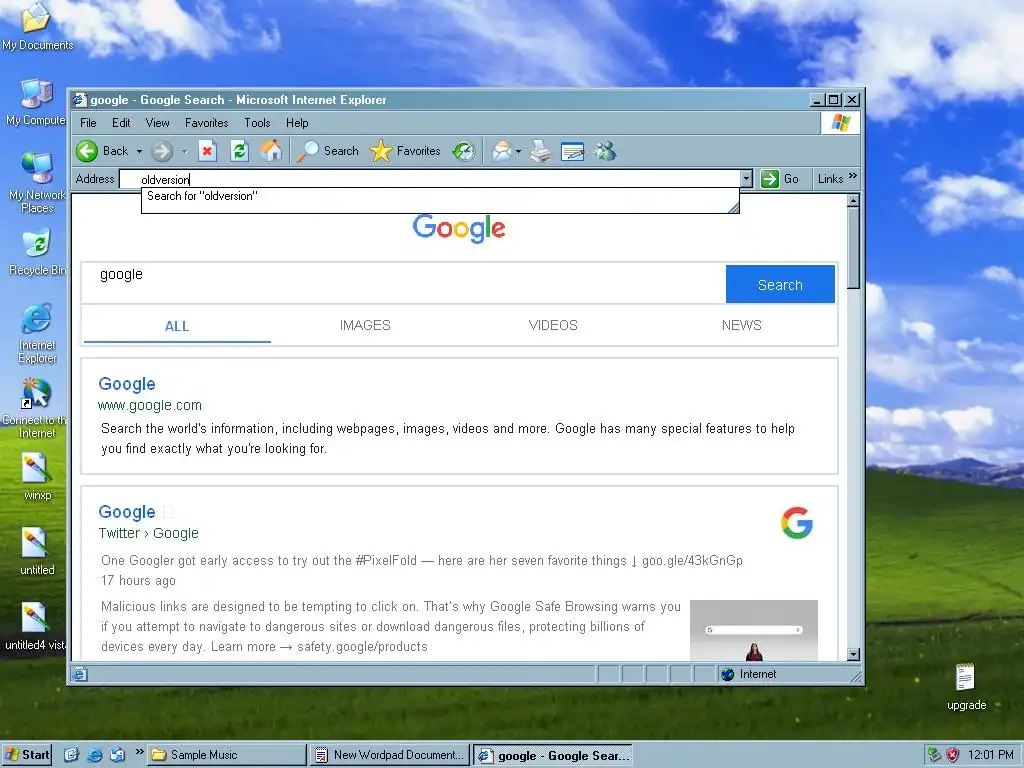Click the Internet zone status bar indicator
Screen dimensions: 1024x768
(x=748, y=674)
